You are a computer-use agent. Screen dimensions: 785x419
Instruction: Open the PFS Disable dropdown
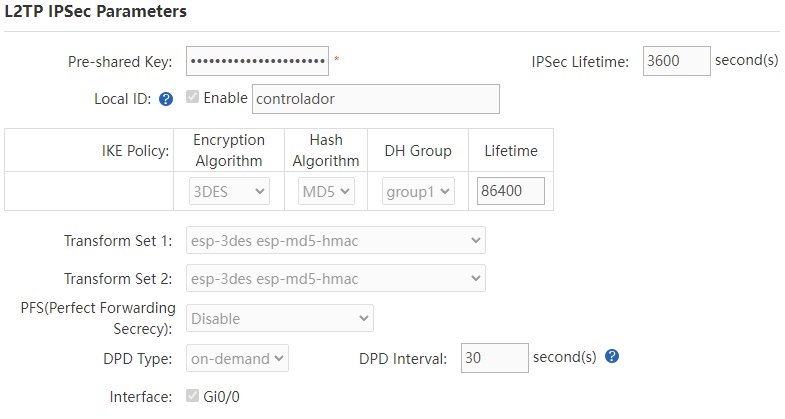(280, 319)
